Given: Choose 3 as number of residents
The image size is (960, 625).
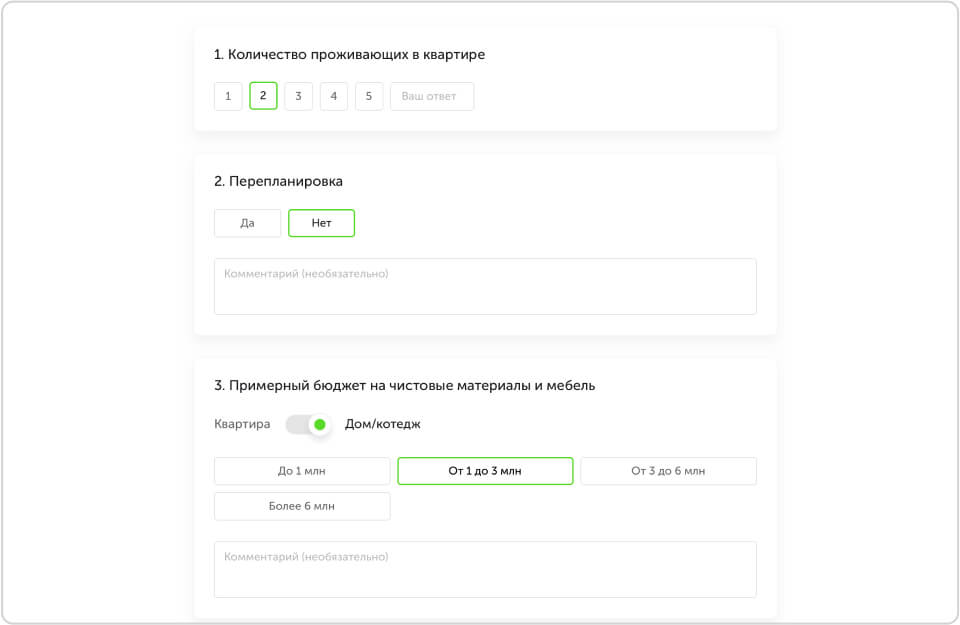Looking at the screenshot, I should 298,96.
